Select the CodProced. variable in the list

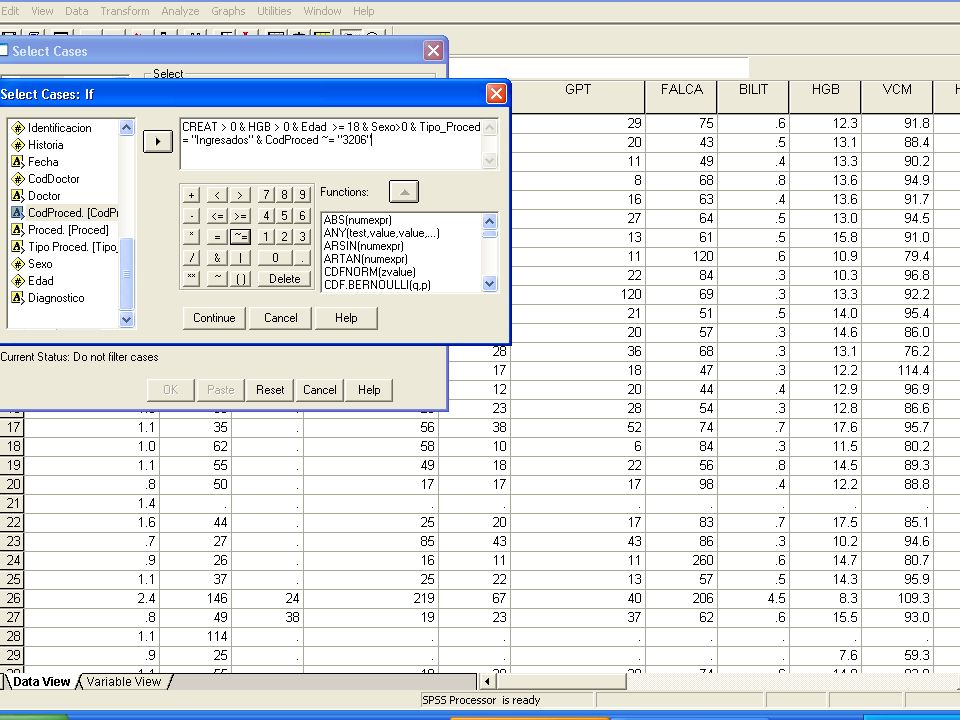[64, 213]
